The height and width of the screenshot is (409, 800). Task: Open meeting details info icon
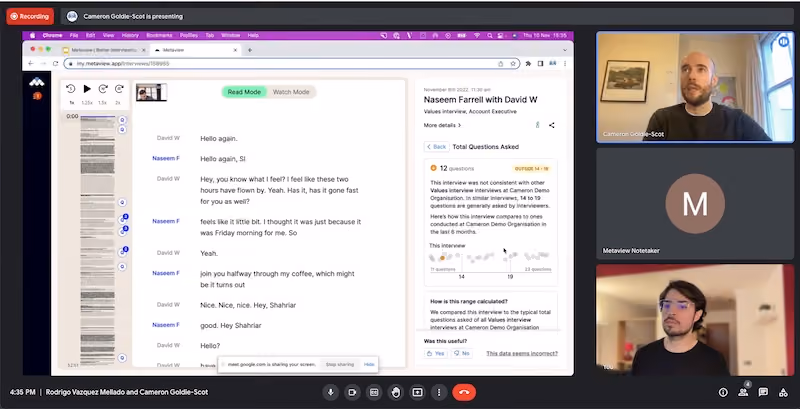(x=723, y=392)
